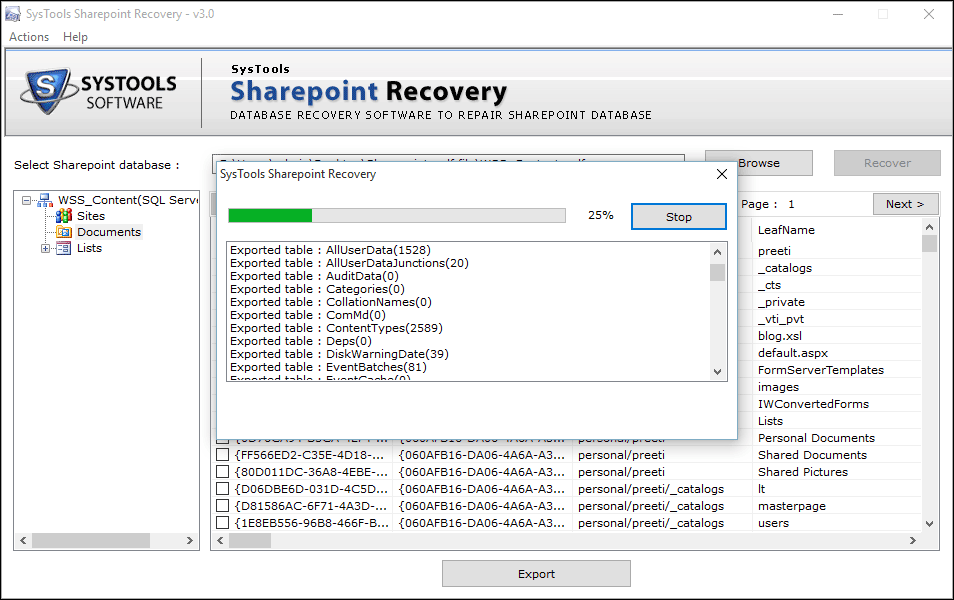Select the '_catalogs' entry in LeafName column
954x600 pixels.
[785, 268]
